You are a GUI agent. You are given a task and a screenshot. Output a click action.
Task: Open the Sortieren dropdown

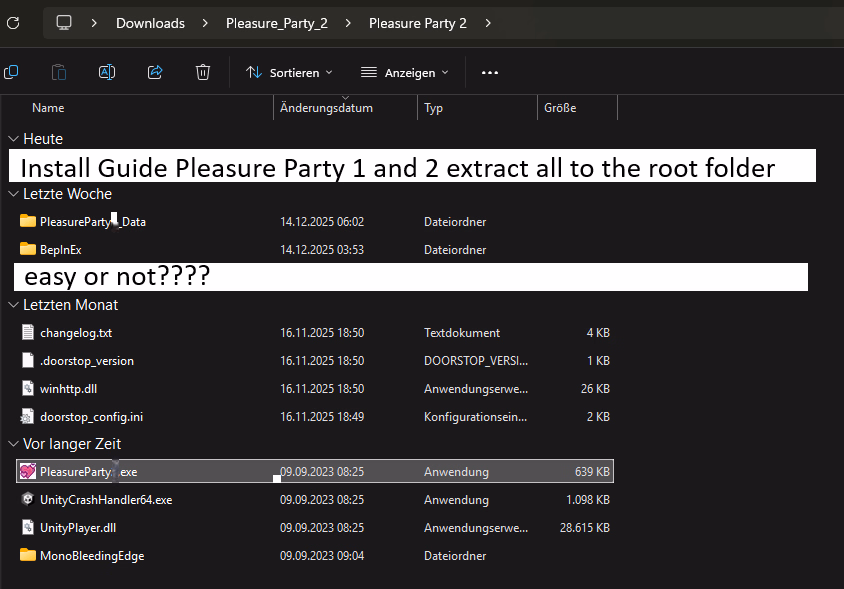pyautogui.click(x=289, y=72)
